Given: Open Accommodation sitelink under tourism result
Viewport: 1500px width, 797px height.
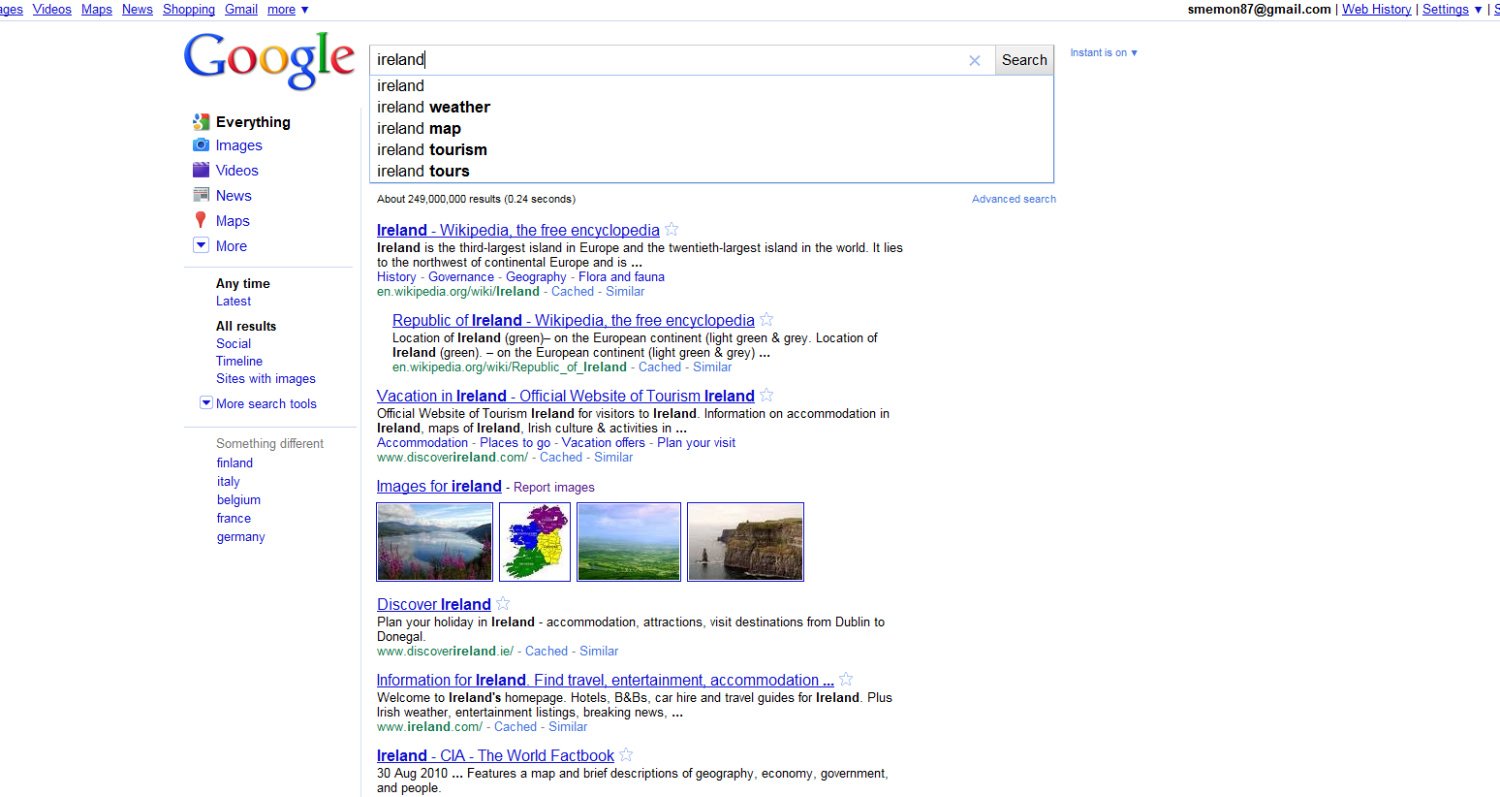Looking at the screenshot, I should click(x=422, y=443).
